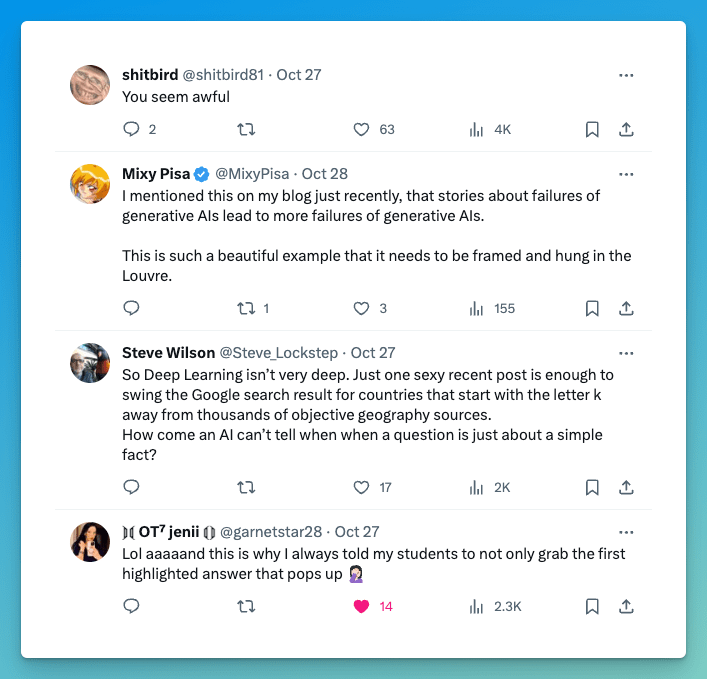This screenshot has width=707, height=679.
Task: Share jenii's tweet
Action: pyautogui.click(x=626, y=606)
